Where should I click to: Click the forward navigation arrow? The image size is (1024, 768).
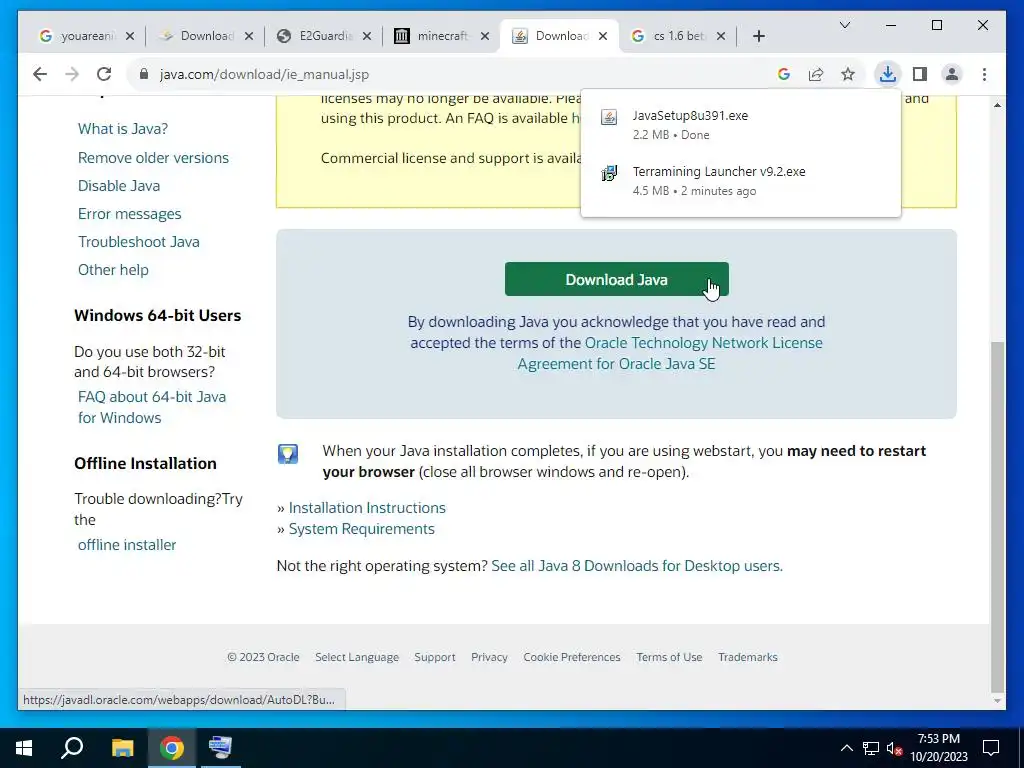(x=72, y=74)
